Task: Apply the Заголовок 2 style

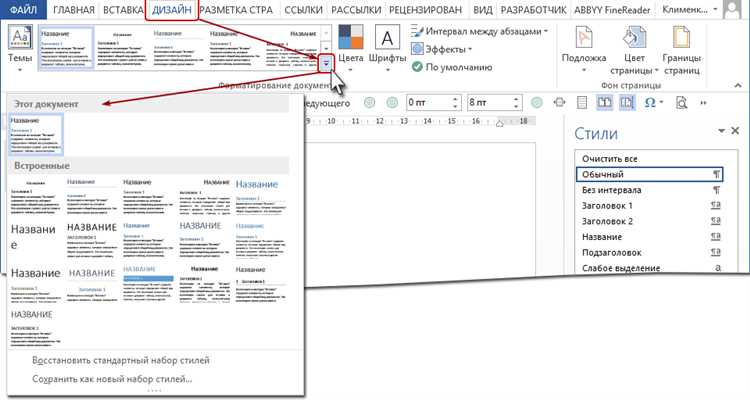Action: click(x=651, y=221)
